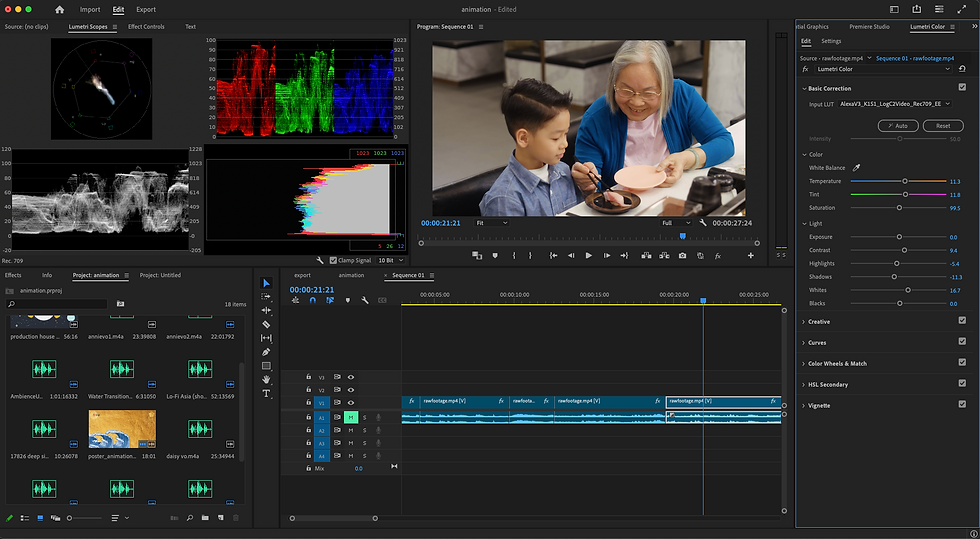The height and width of the screenshot is (539, 980).
Task: Open Quick Export share icon
Action: point(916,9)
